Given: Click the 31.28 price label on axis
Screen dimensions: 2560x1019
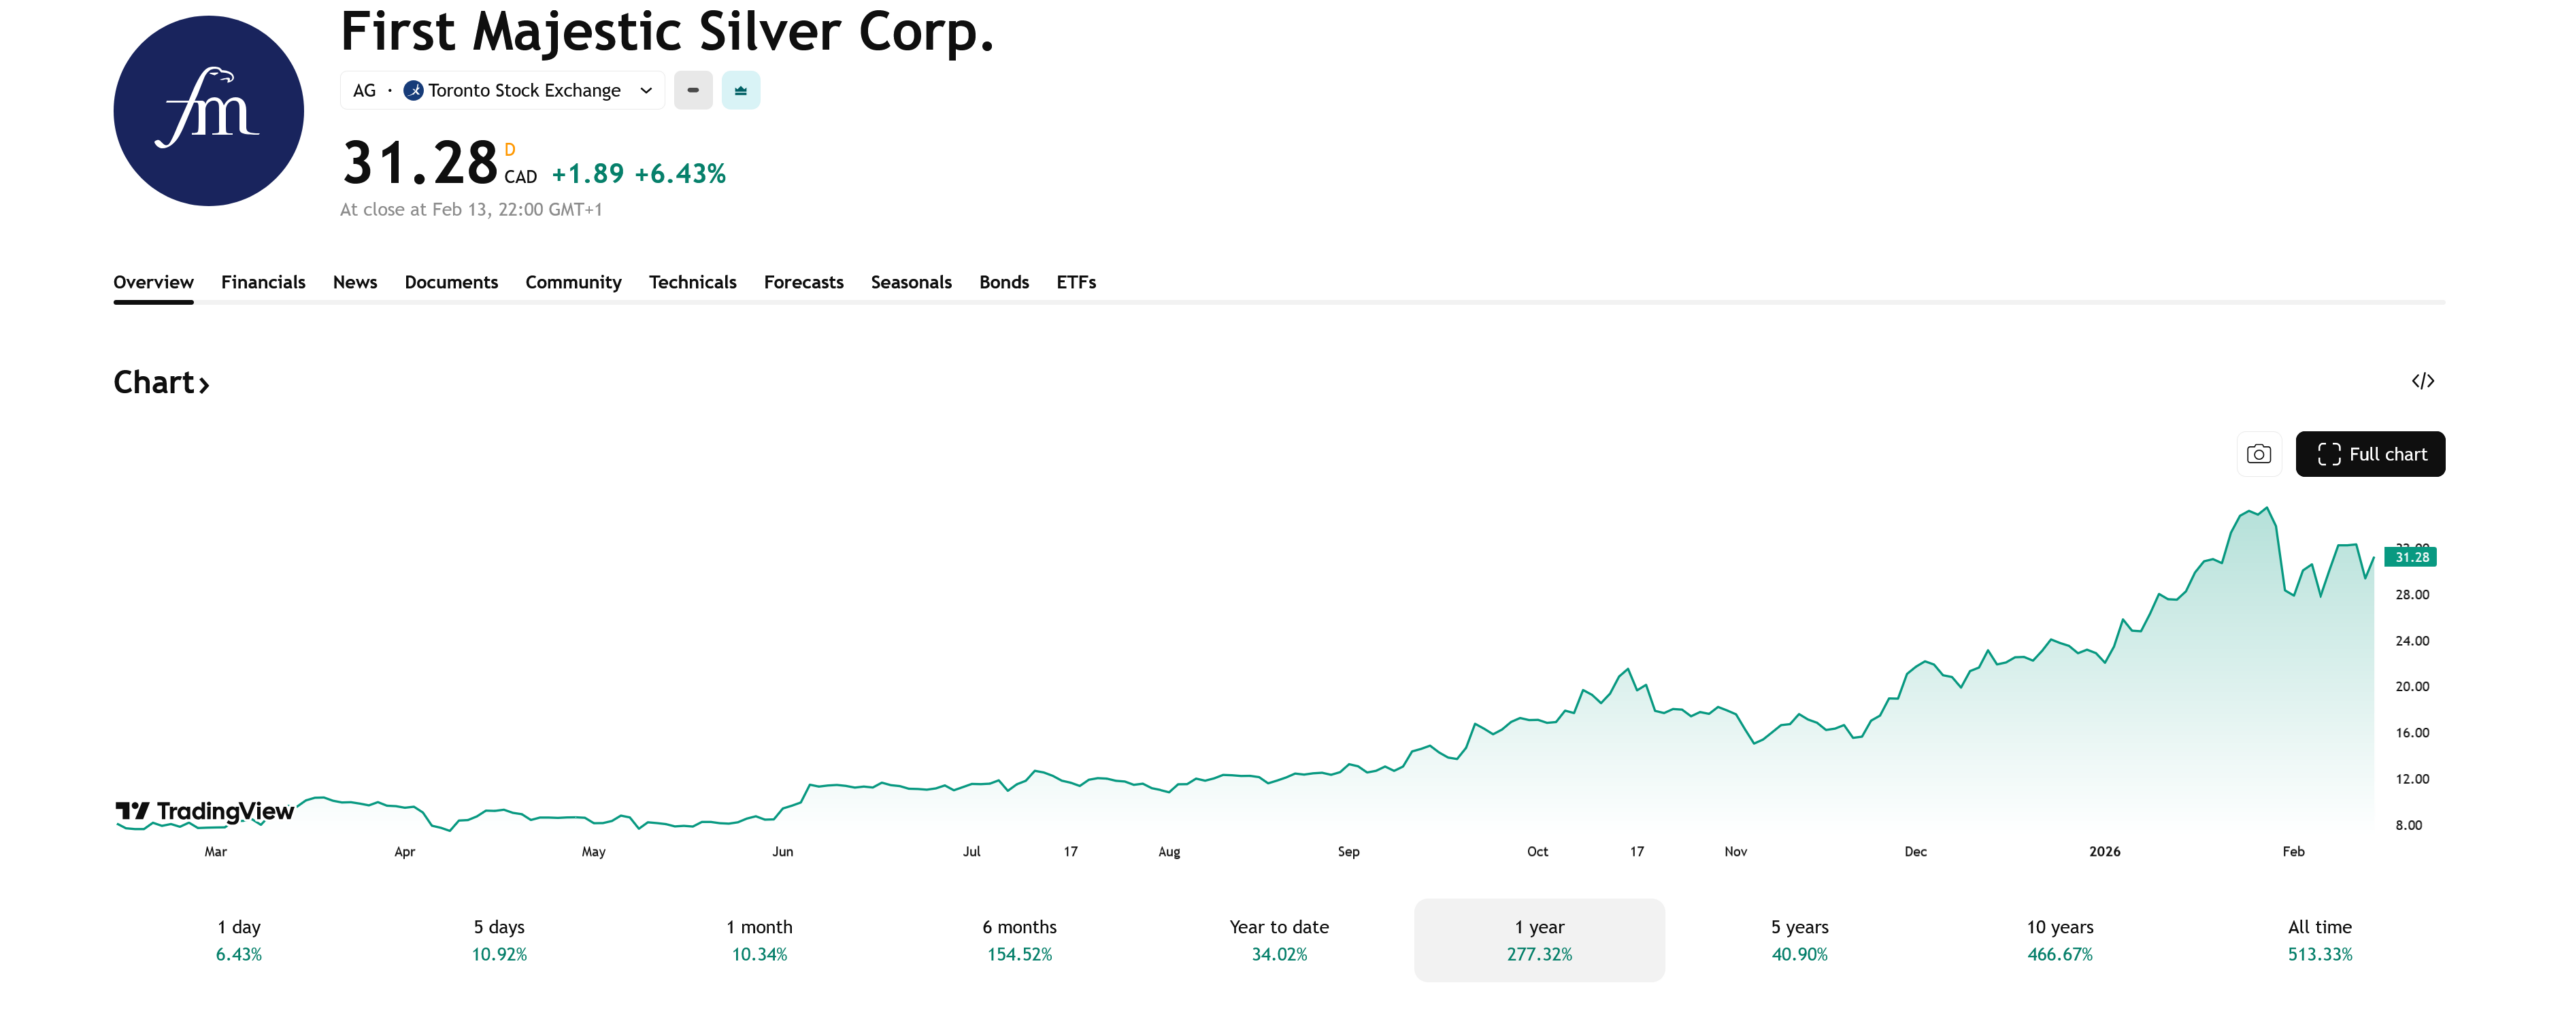Looking at the screenshot, I should pyautogui.click(x=2410, y=557).
